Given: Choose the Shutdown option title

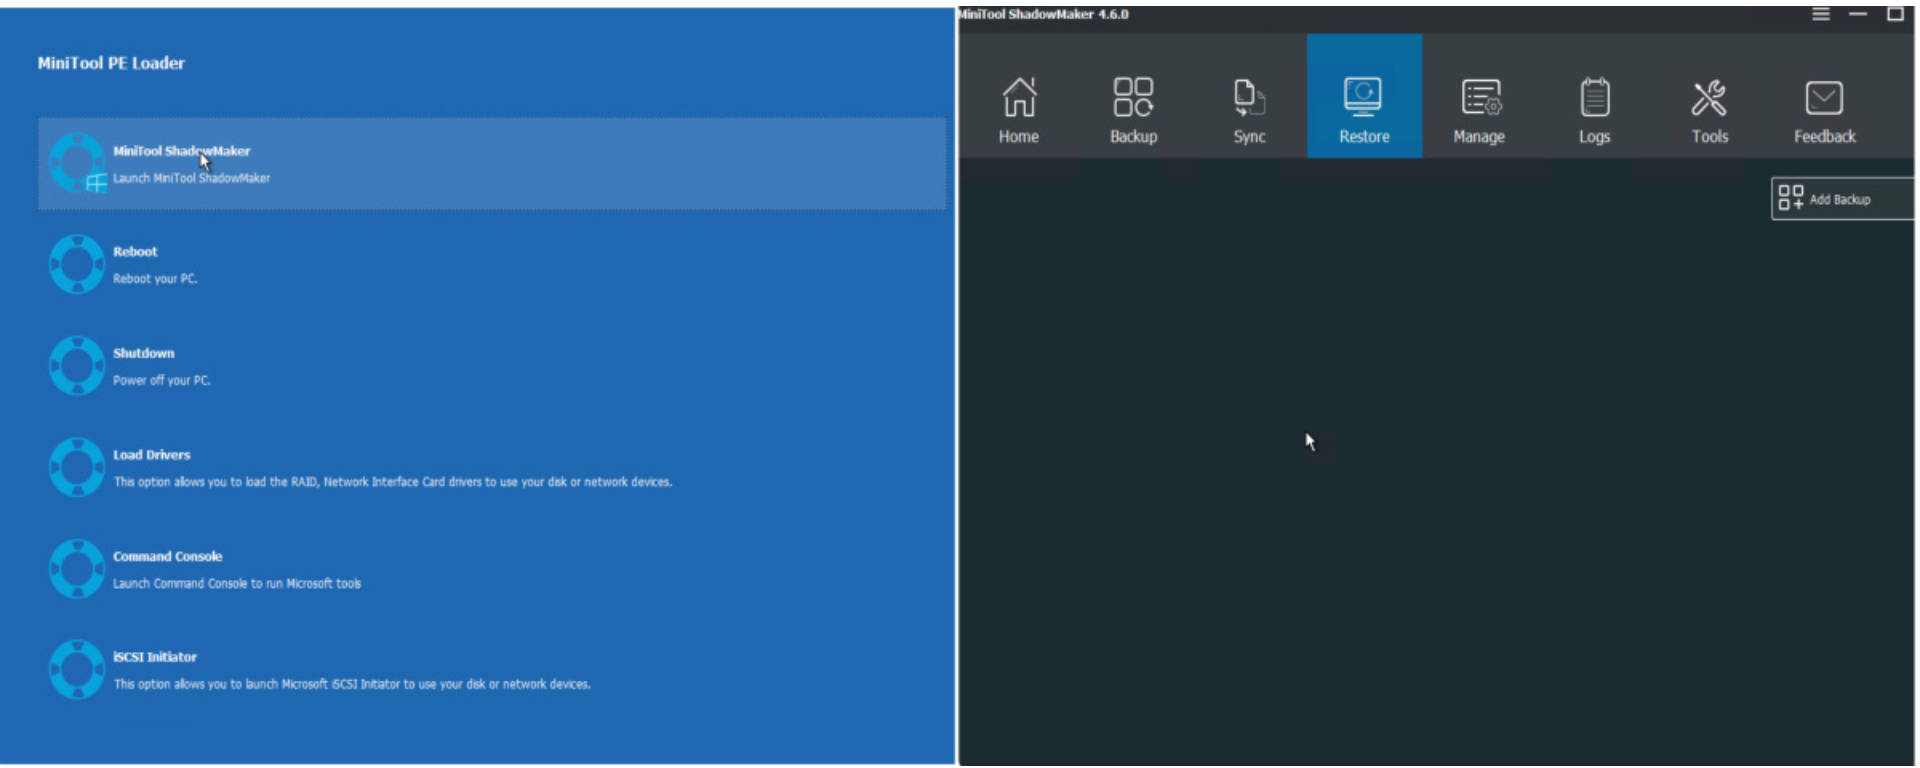Looking at the screenshot, I should click(x=143, y=353).
